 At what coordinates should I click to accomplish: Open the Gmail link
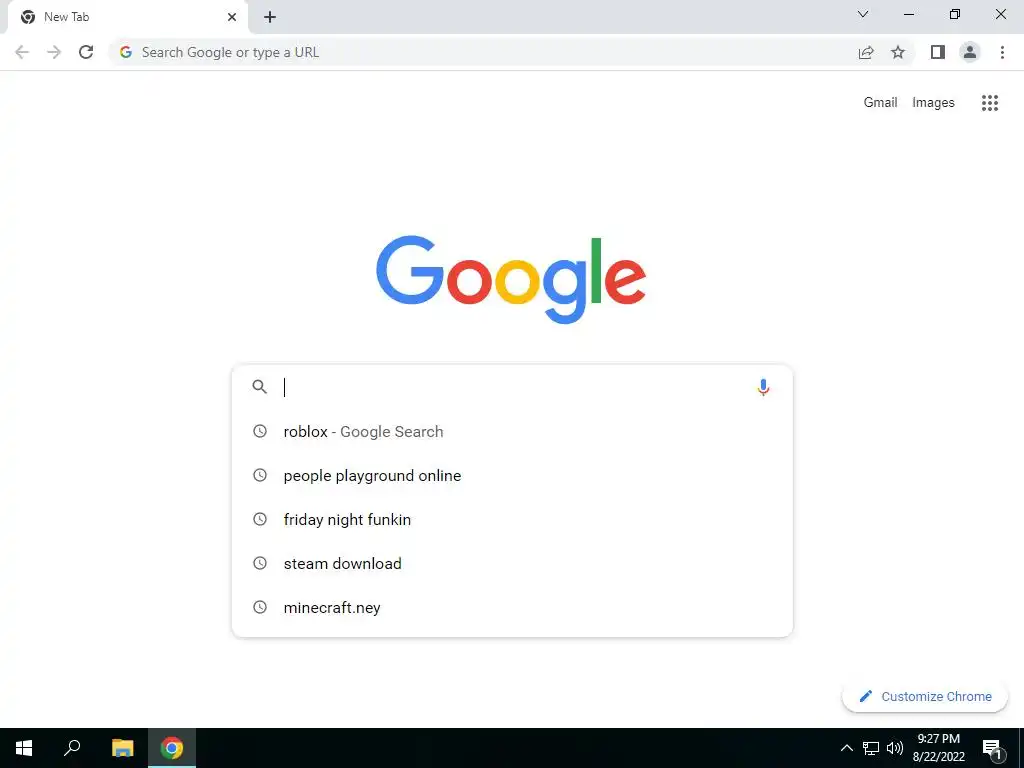tap(880, 103)
